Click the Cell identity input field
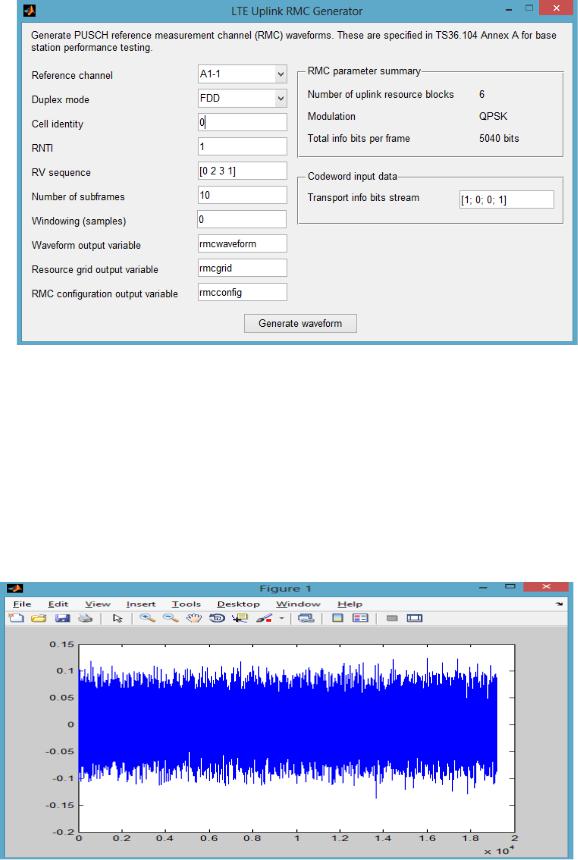 pos(242,122)
